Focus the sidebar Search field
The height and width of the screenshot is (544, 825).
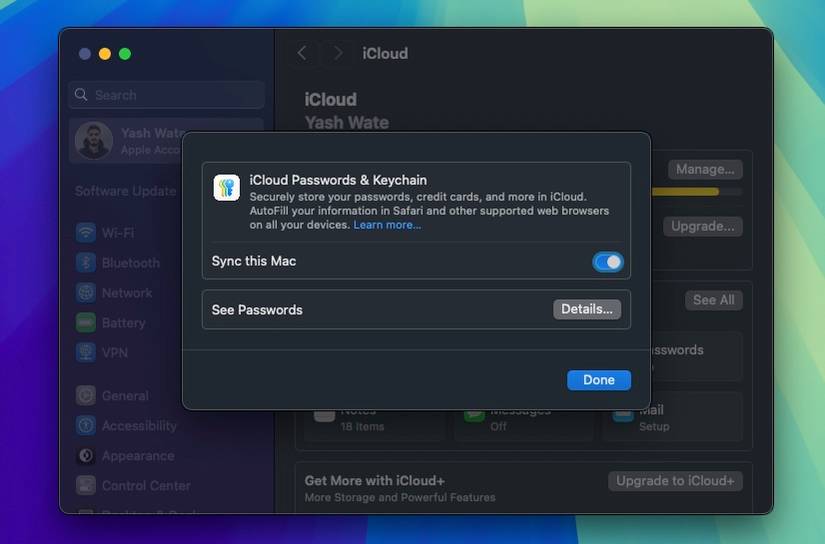click(166, 95)
